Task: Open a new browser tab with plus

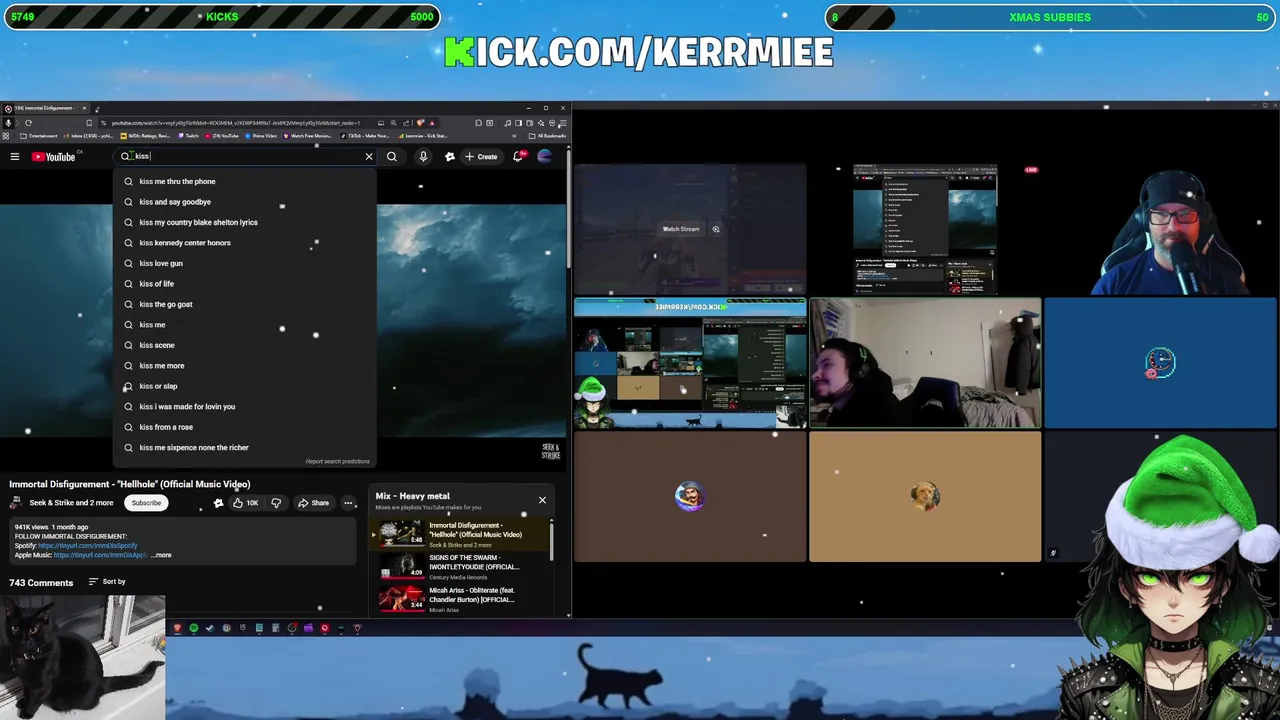Action: pos(97,108)
